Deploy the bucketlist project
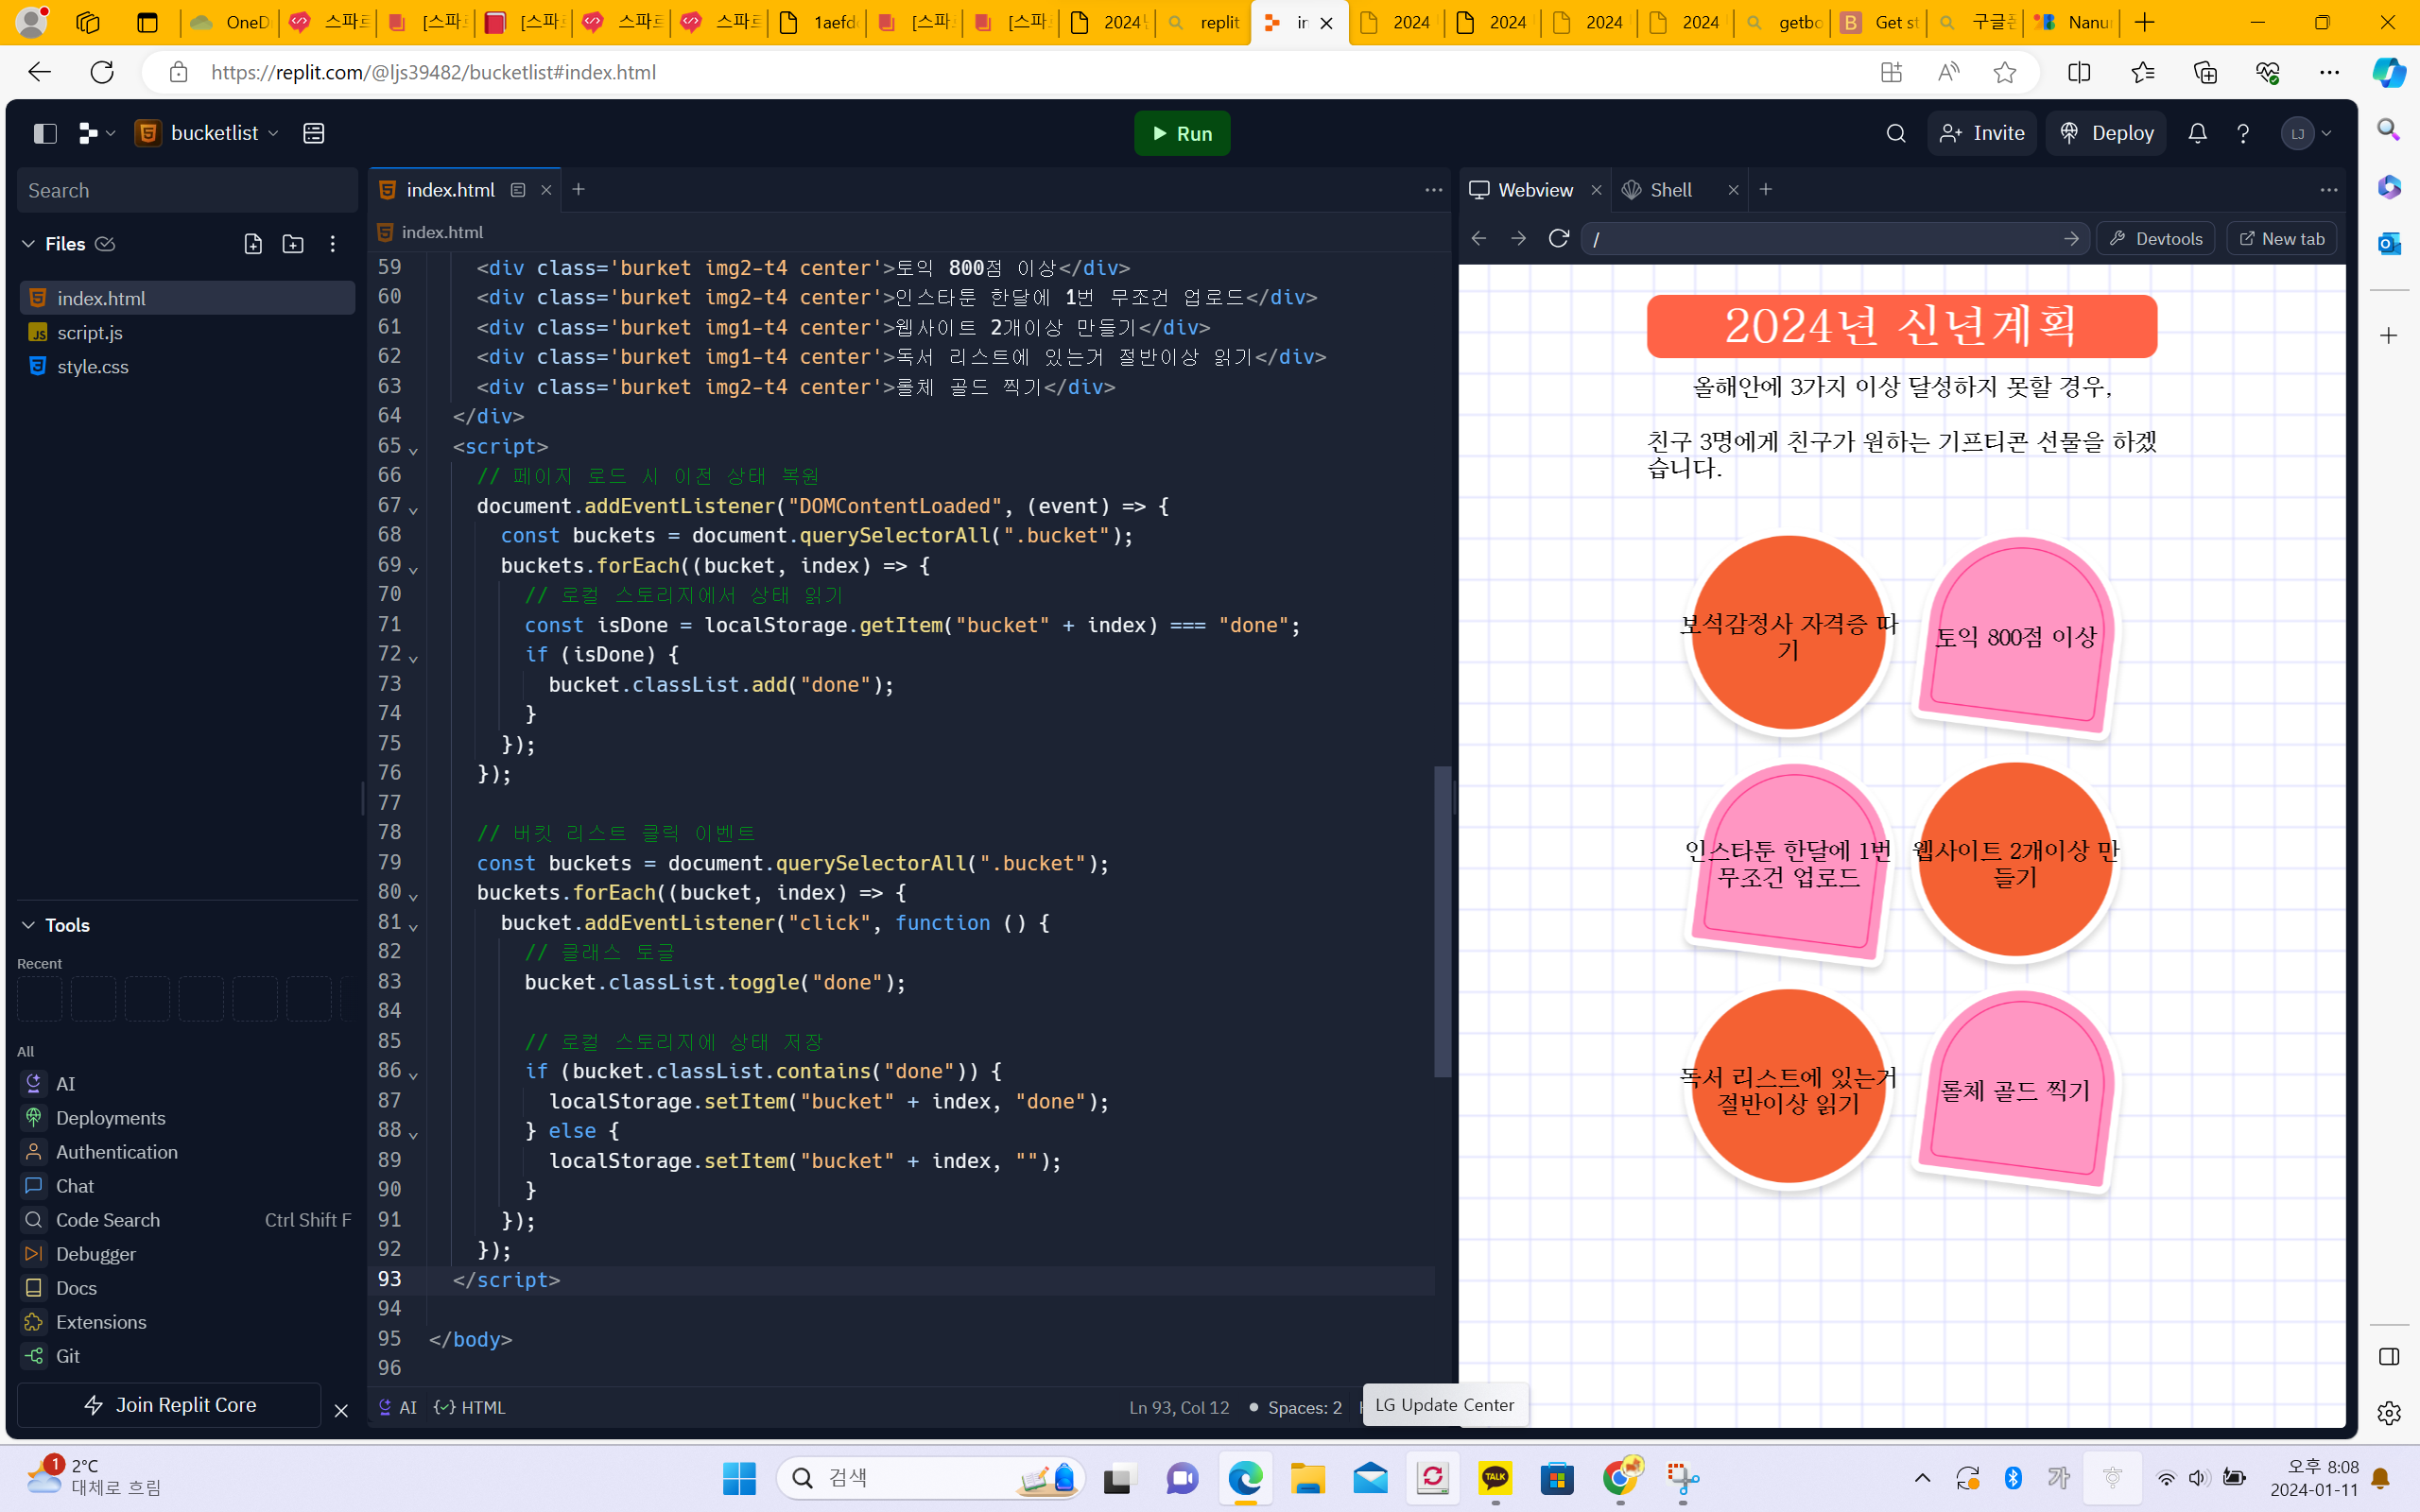Image resolution: width=2420 pixels, height=1512 pixels. coord(2105,133)
